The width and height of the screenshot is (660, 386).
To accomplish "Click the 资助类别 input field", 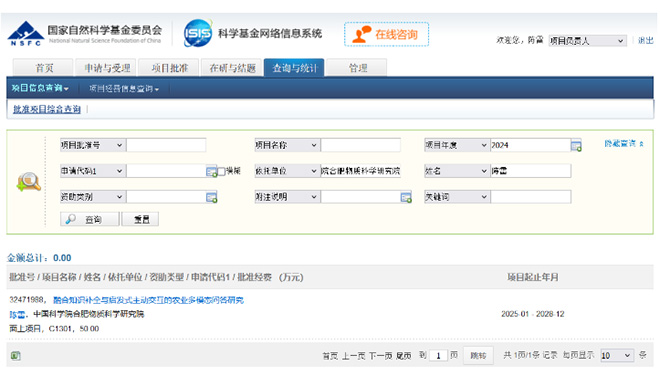I will [166, 197].
